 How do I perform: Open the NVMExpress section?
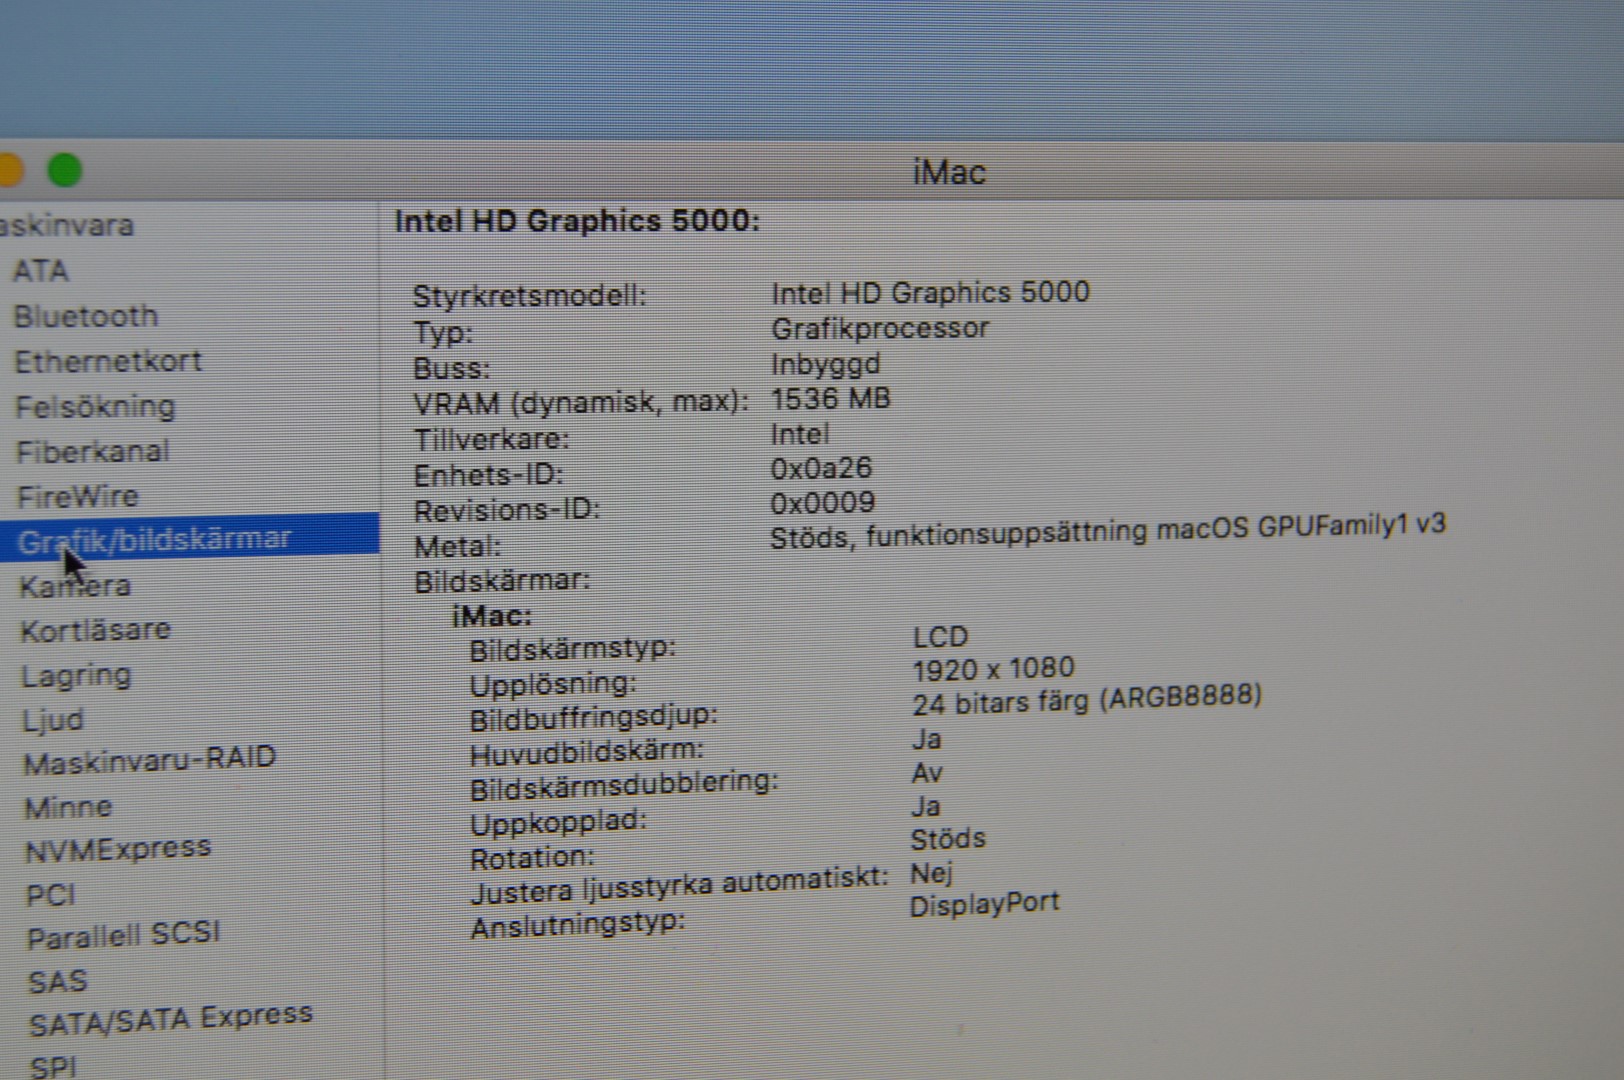pyautogui.click(x=118, y=850)
